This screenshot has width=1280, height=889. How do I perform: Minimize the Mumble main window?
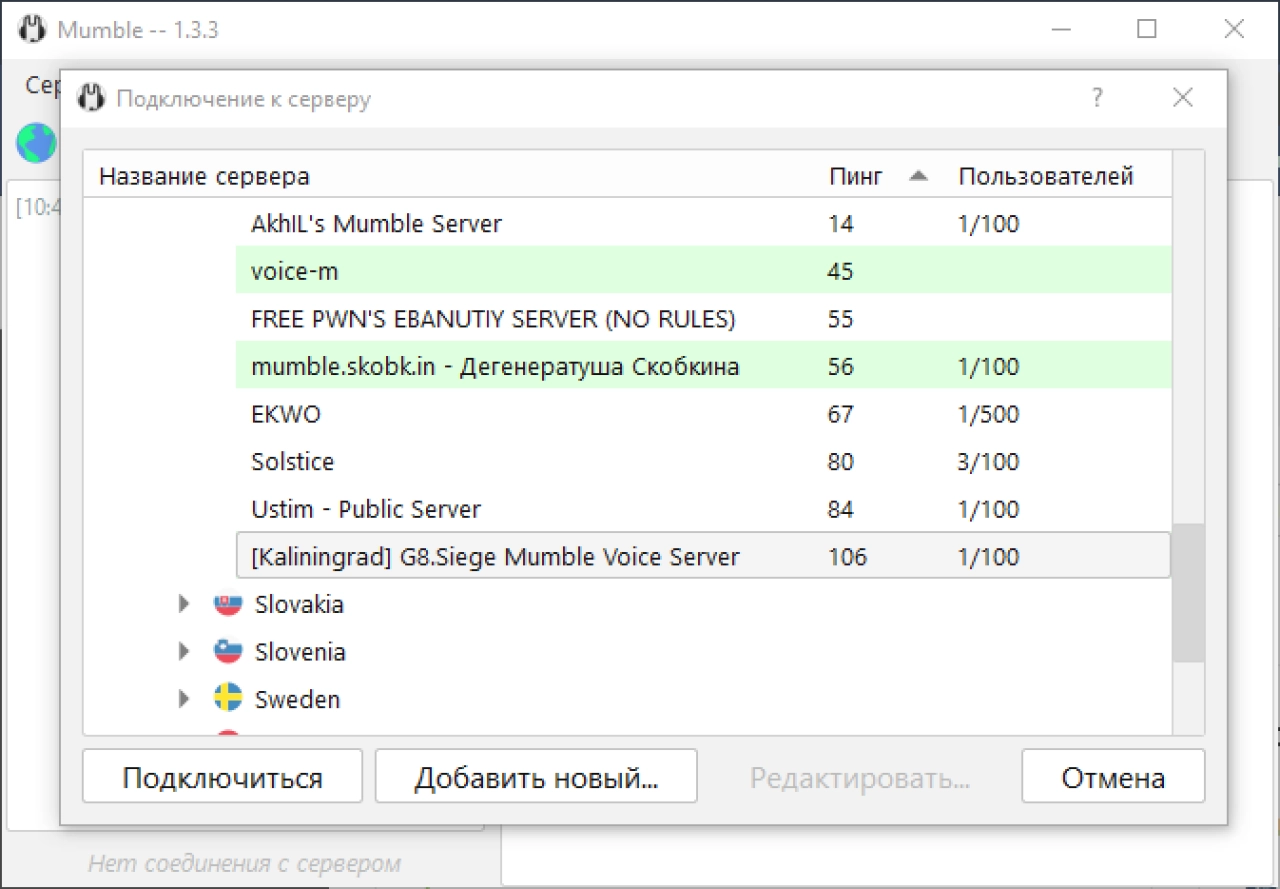click(x=1062, y=29)
